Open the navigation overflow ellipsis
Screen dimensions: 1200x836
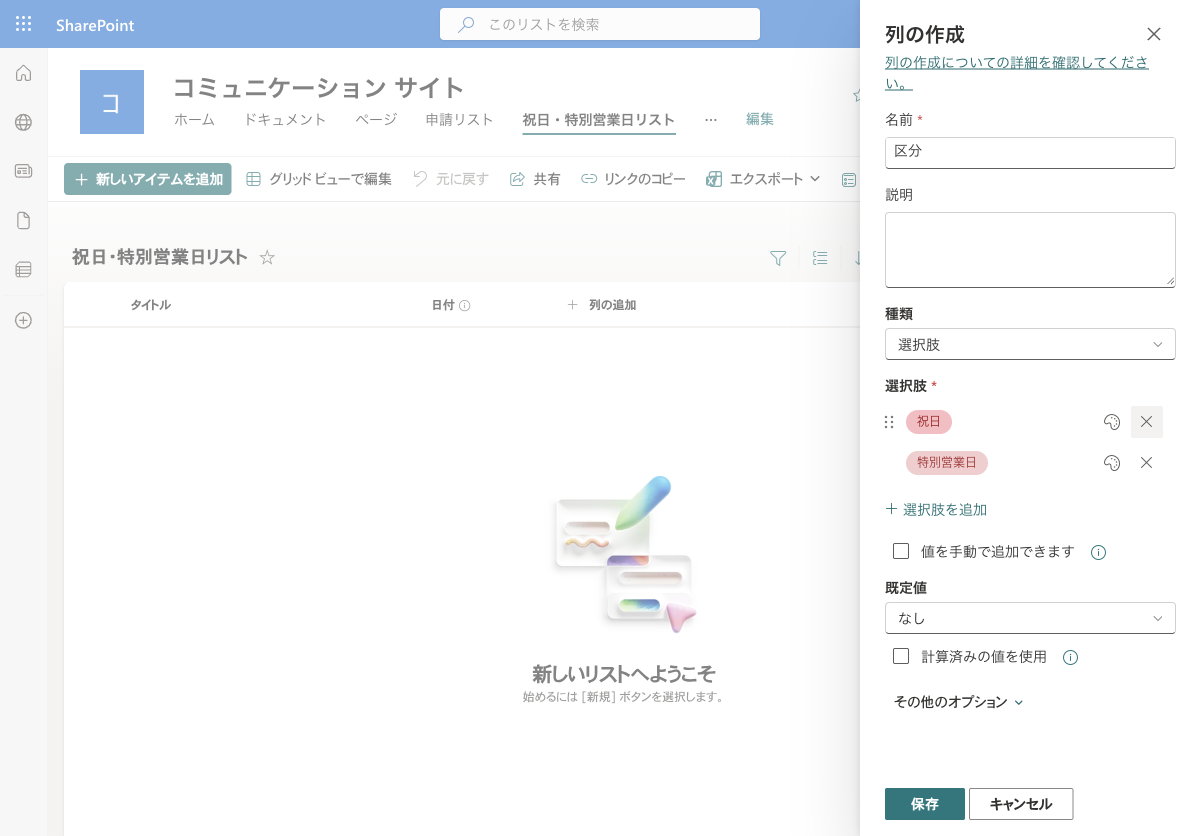tap(711, 119)
